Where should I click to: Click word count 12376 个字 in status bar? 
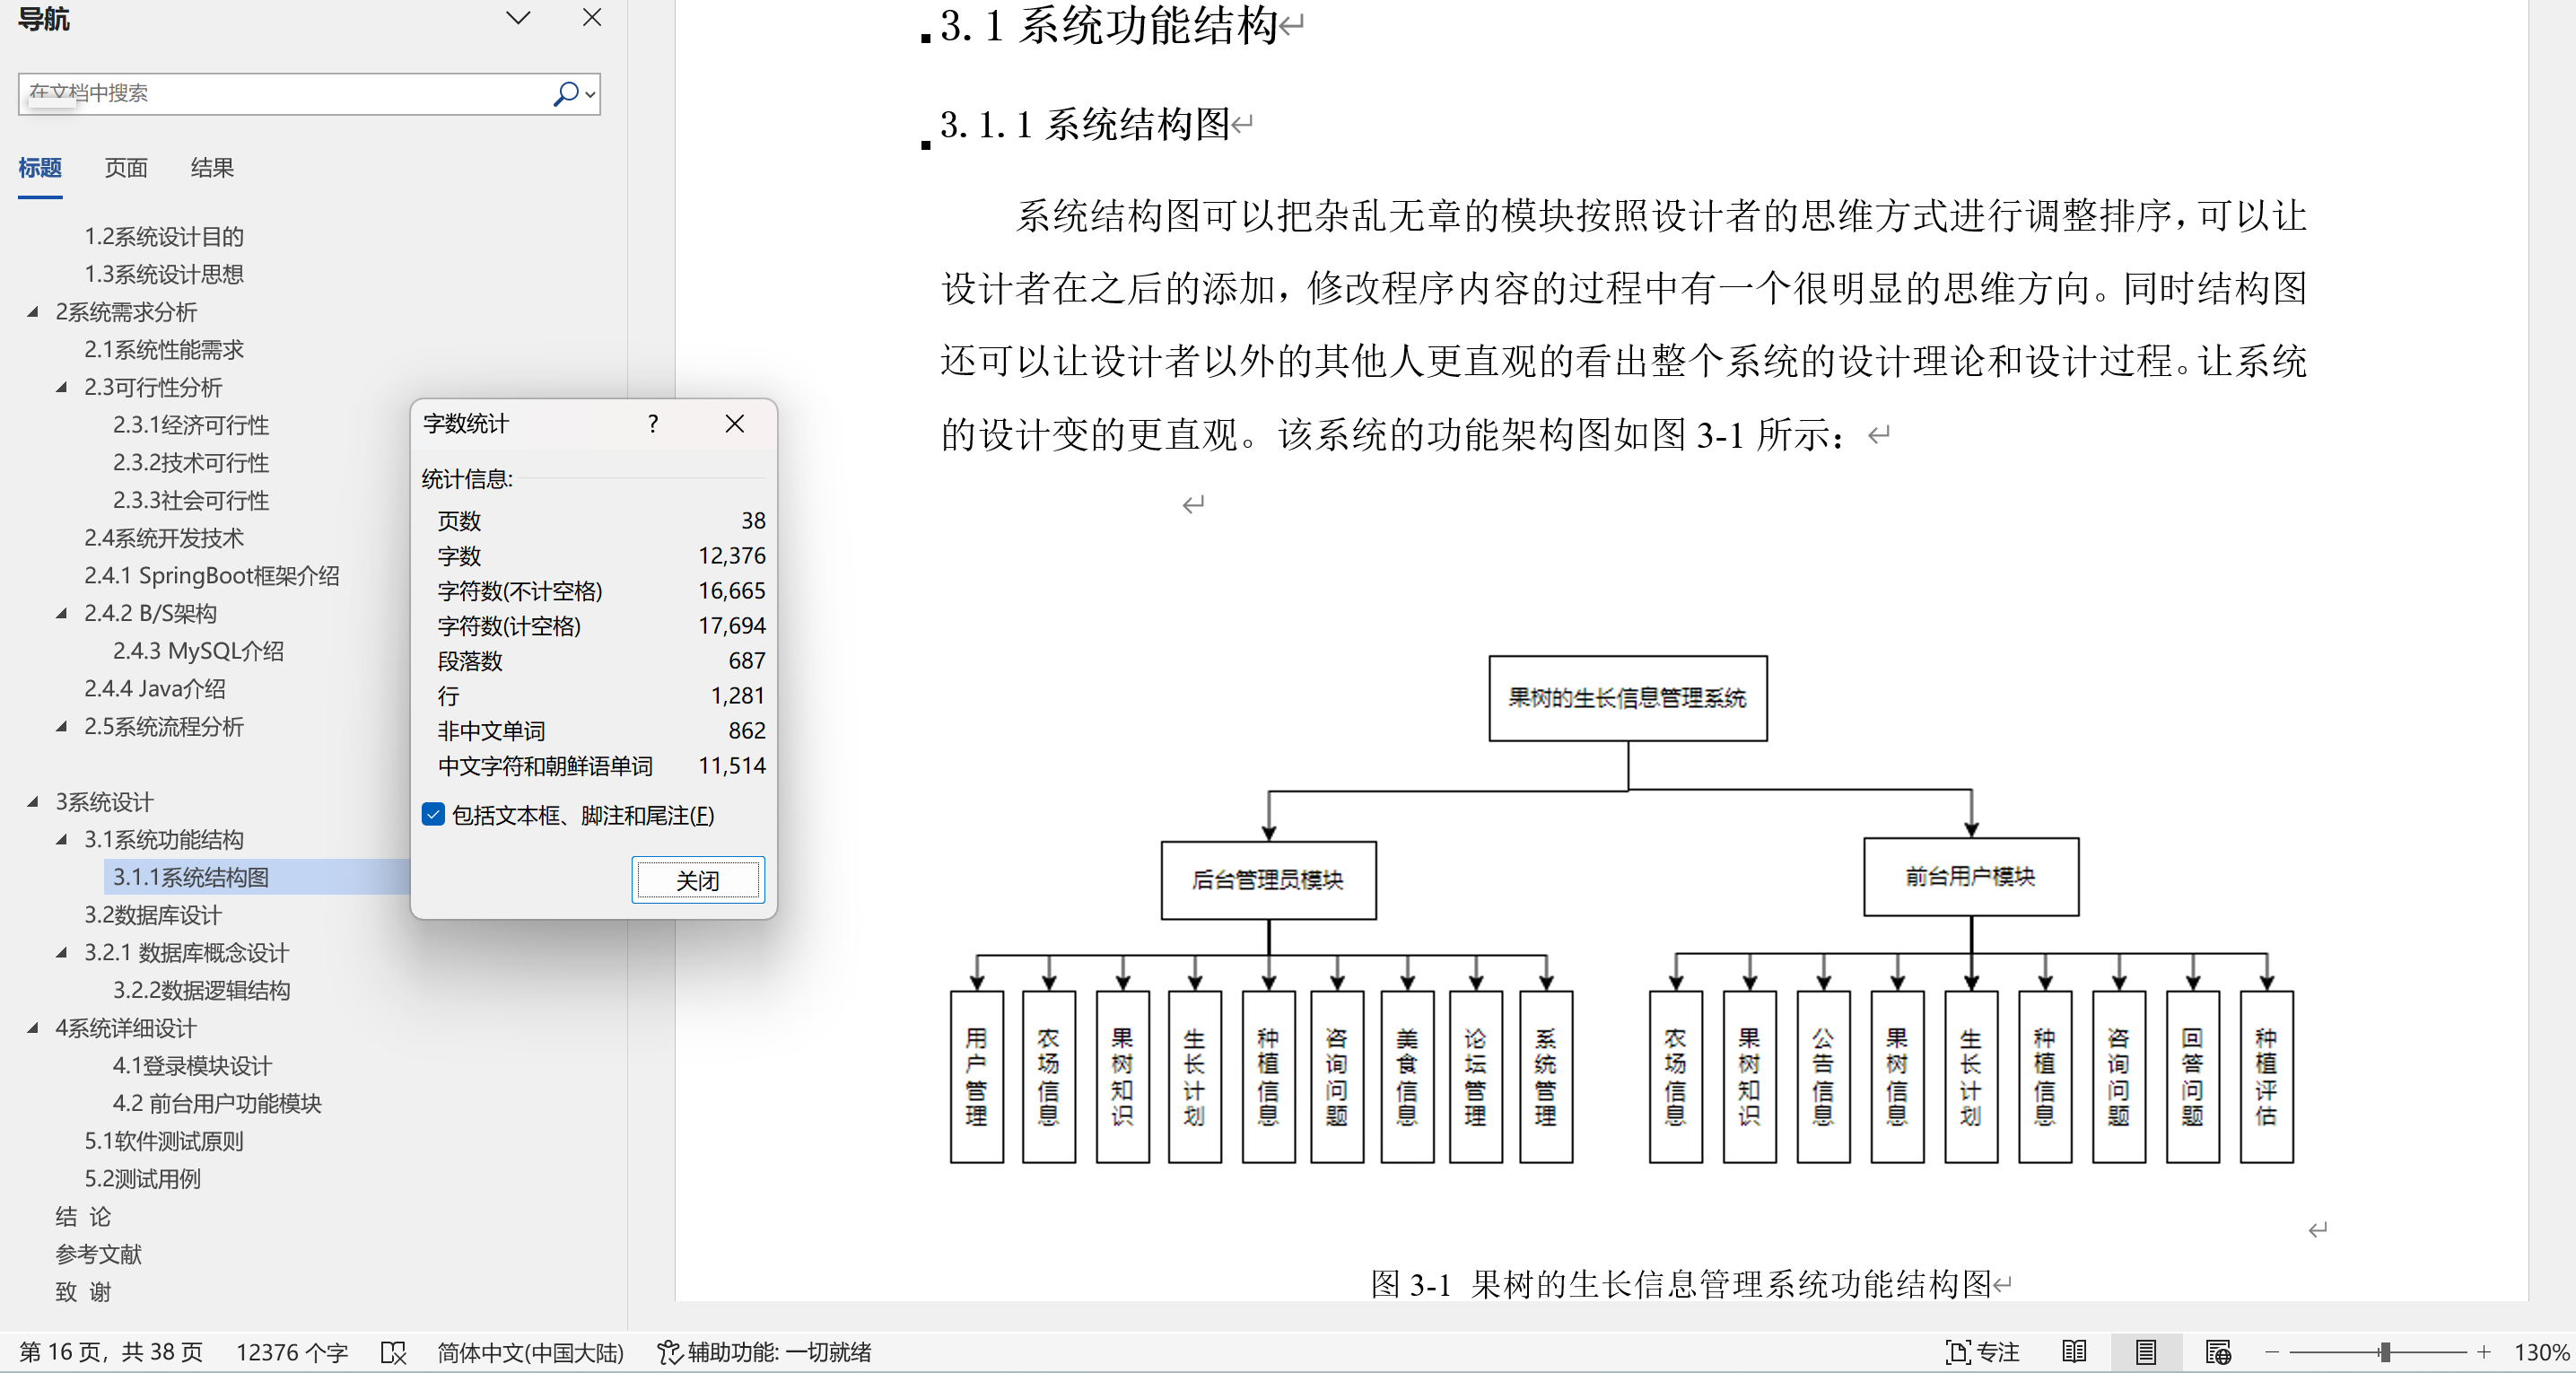coord(292,1352)
